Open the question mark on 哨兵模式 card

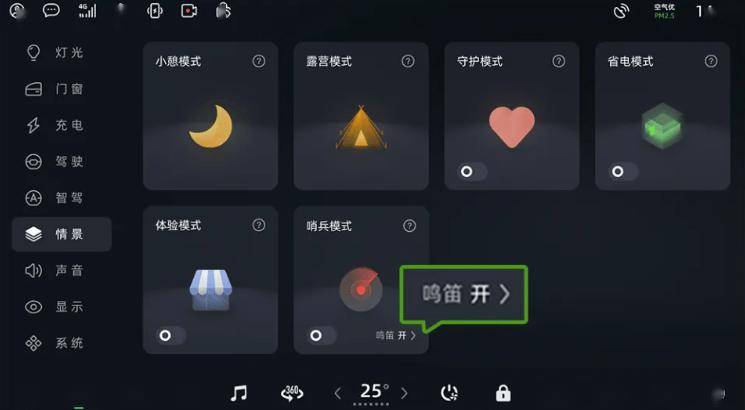tap(410, 226)
